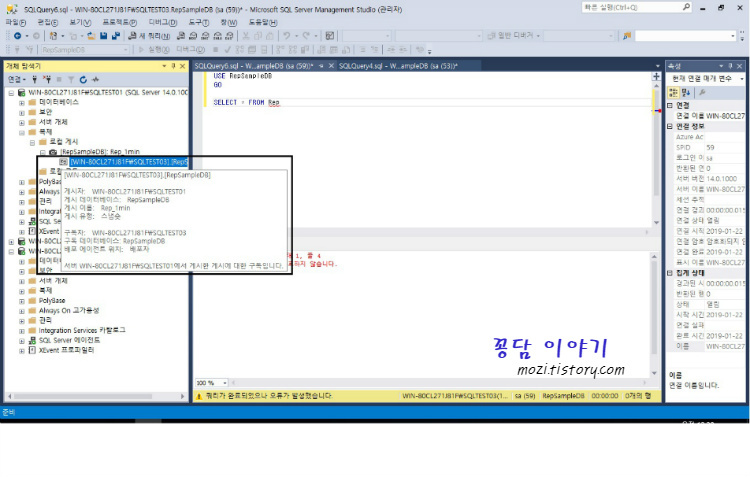Switch Properties to categorized view icon
The image size is (750, 477).
pyautogui.click(x=673, y=92)
